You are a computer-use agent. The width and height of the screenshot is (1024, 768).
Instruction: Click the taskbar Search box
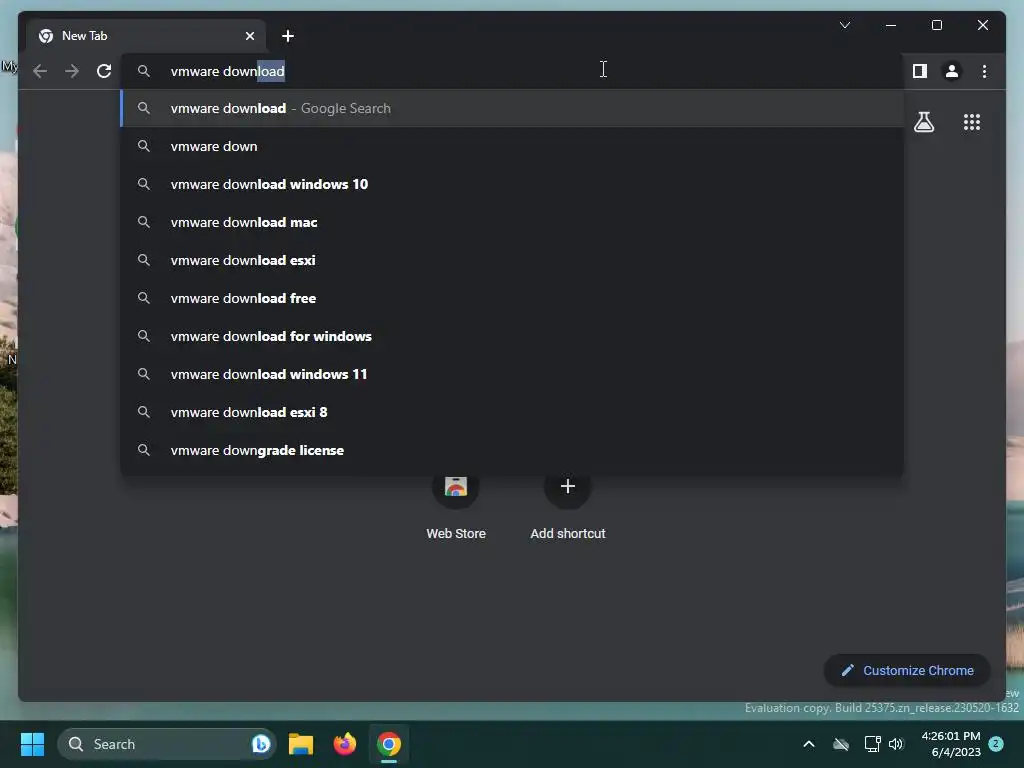166,744
